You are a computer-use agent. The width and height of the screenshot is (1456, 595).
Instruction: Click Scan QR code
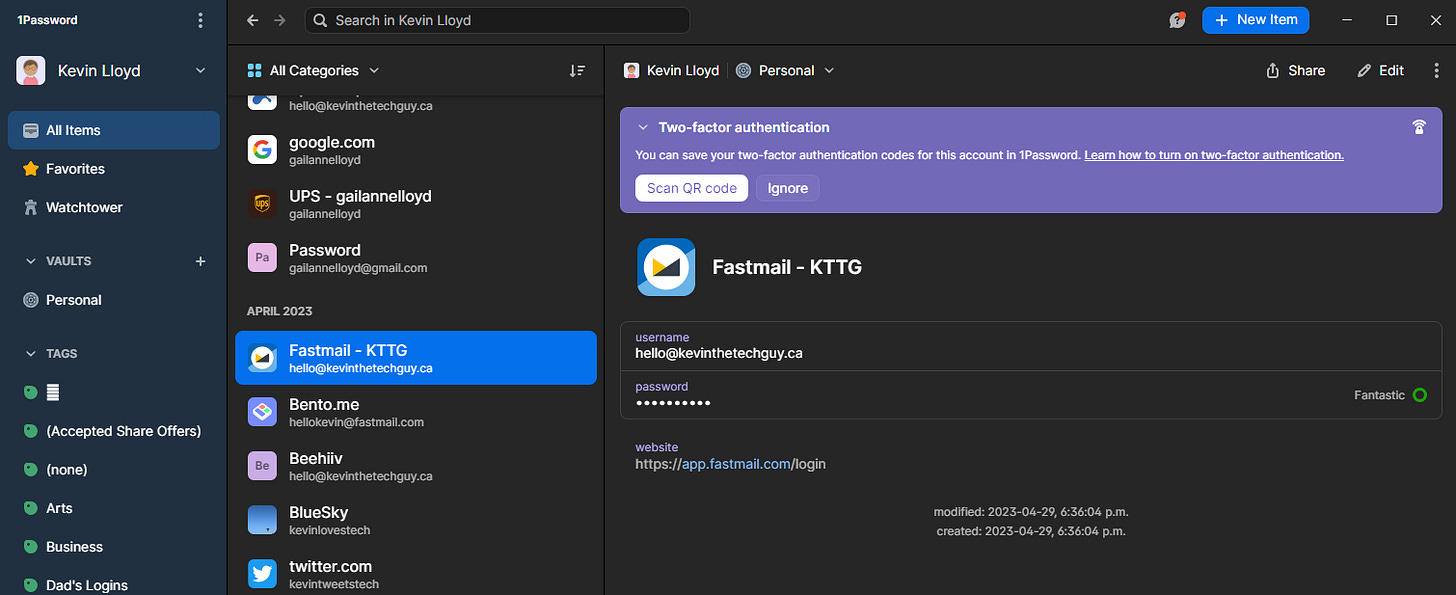(x=691, y=188)
